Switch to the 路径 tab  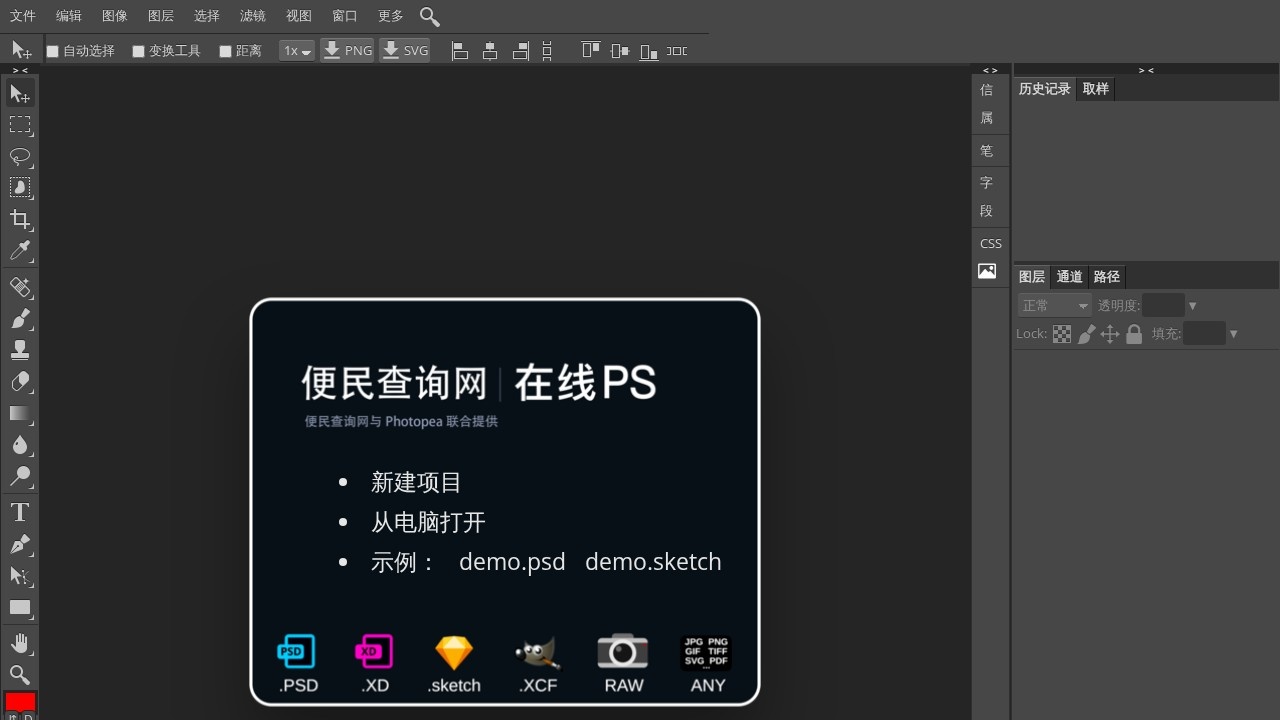pyautogui.click(x=1107, y=277)
